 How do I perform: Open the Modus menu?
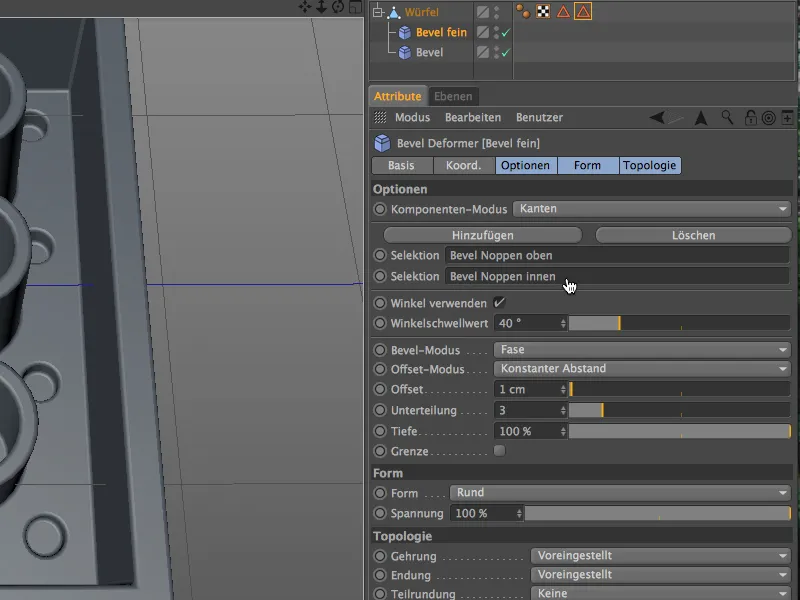pos(412,117)
